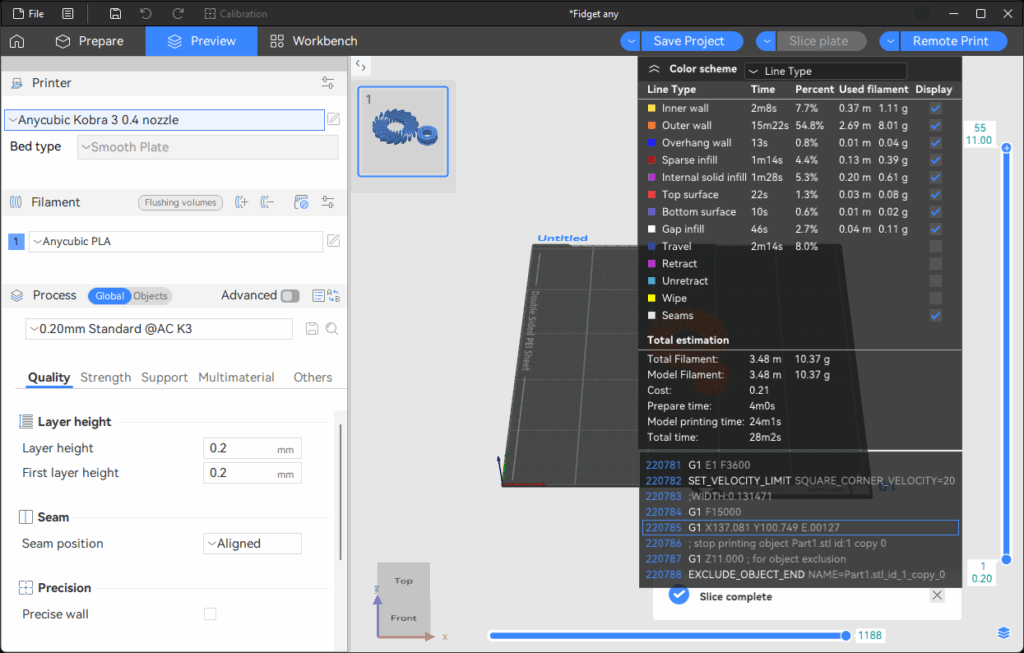1024x653 pixels.
Task: Switch to the Prepare tab
Action: coord(90,41)
